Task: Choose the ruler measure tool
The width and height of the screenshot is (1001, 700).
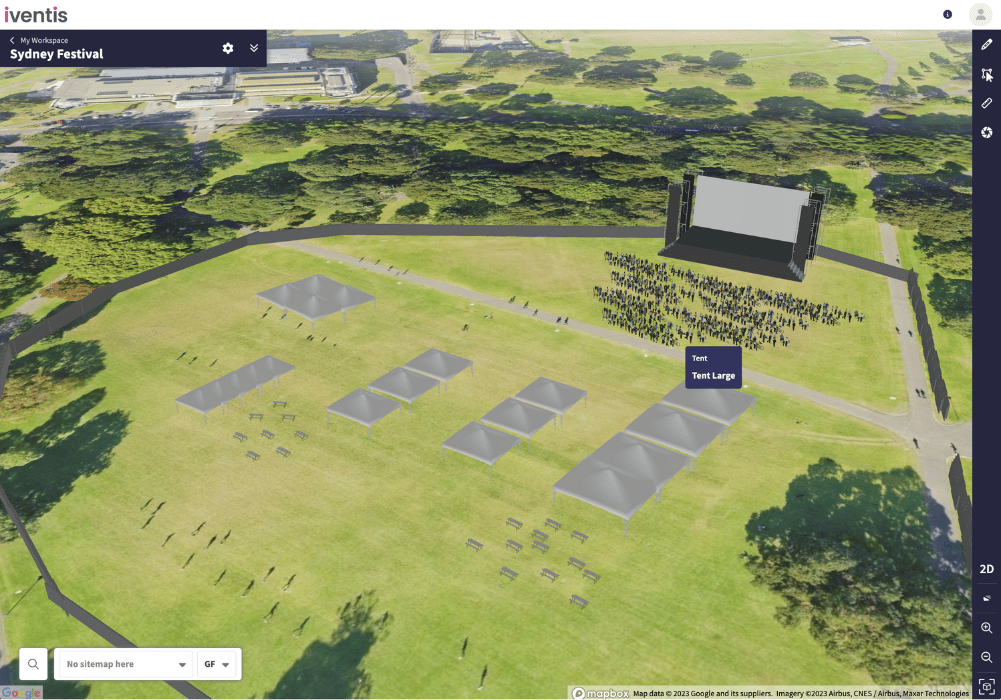Action: click(986, 103)
